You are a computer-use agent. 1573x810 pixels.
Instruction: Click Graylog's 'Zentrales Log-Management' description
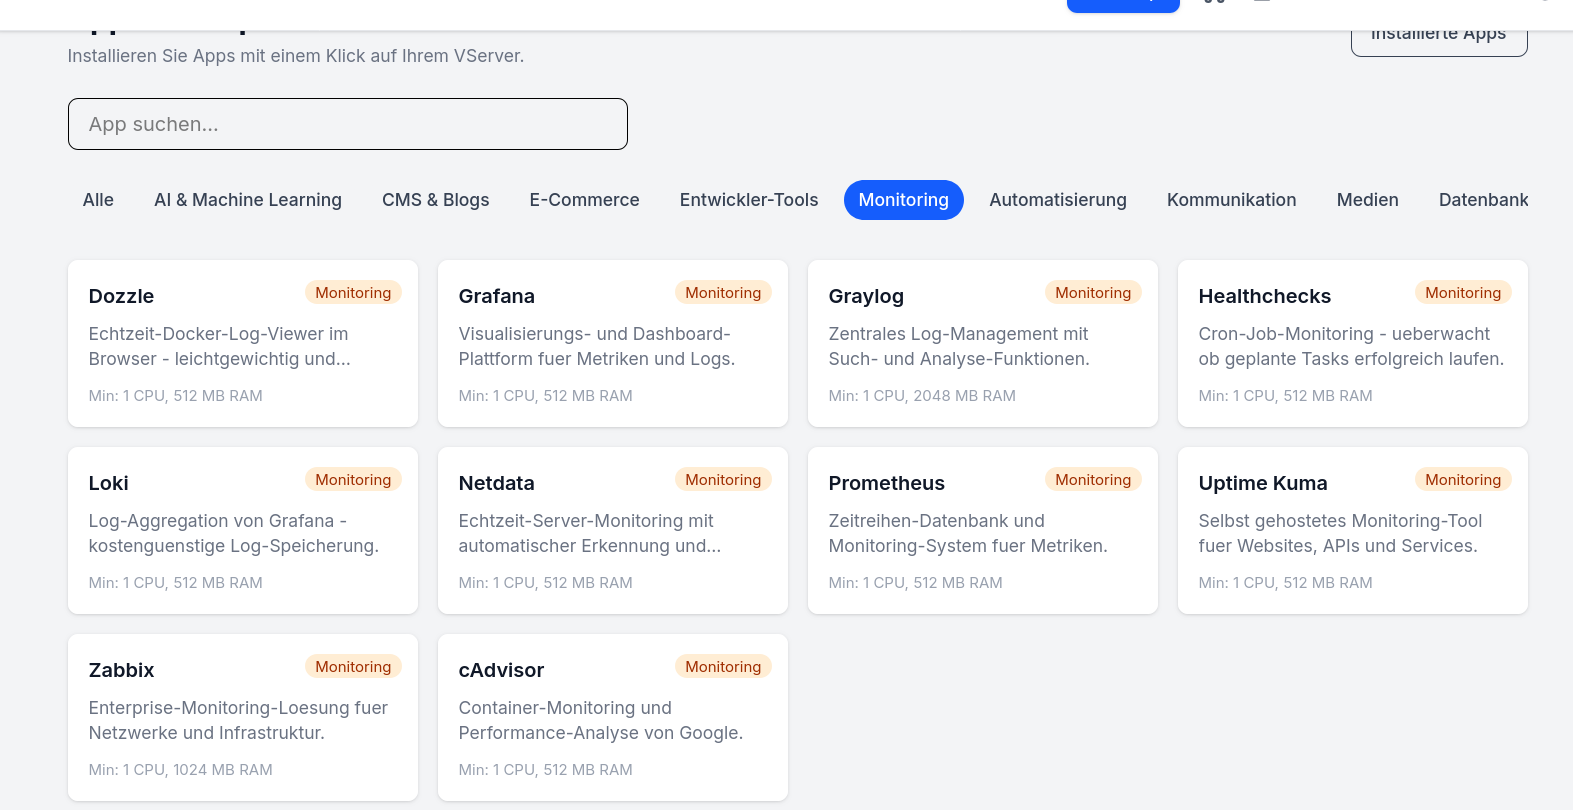(x=959, y=346)
